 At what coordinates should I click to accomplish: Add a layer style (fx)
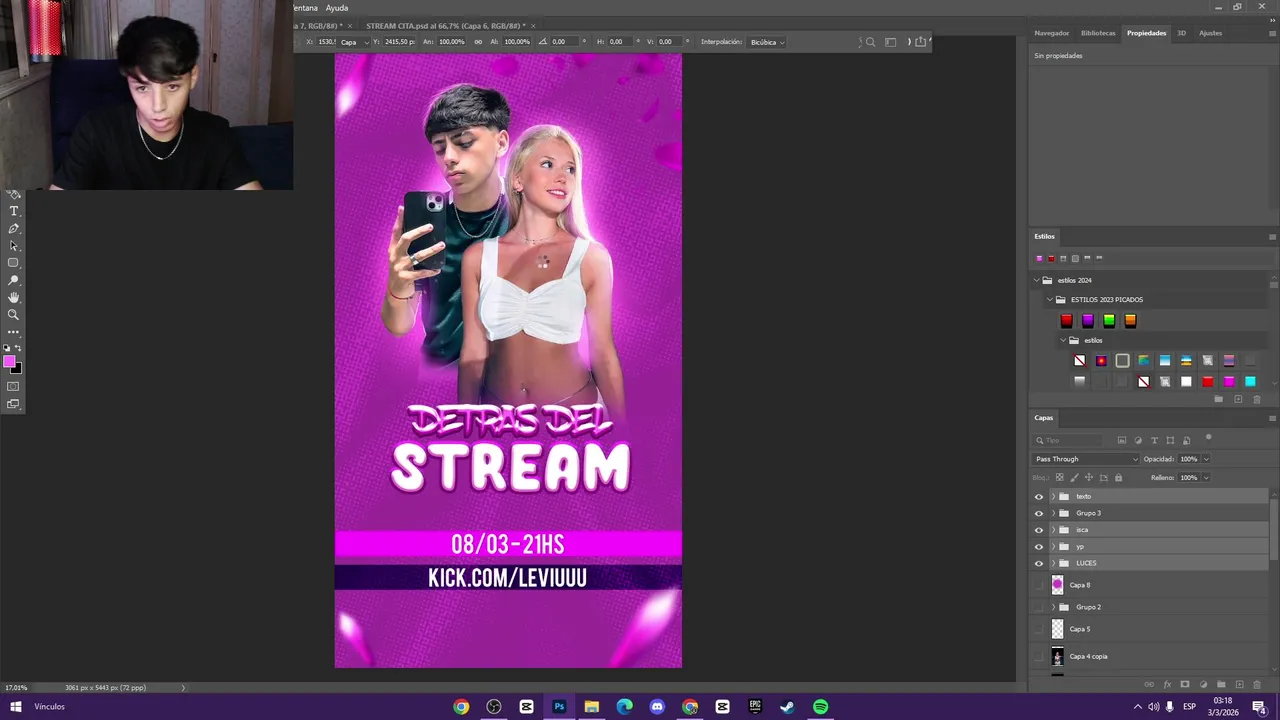[1167, 684]
